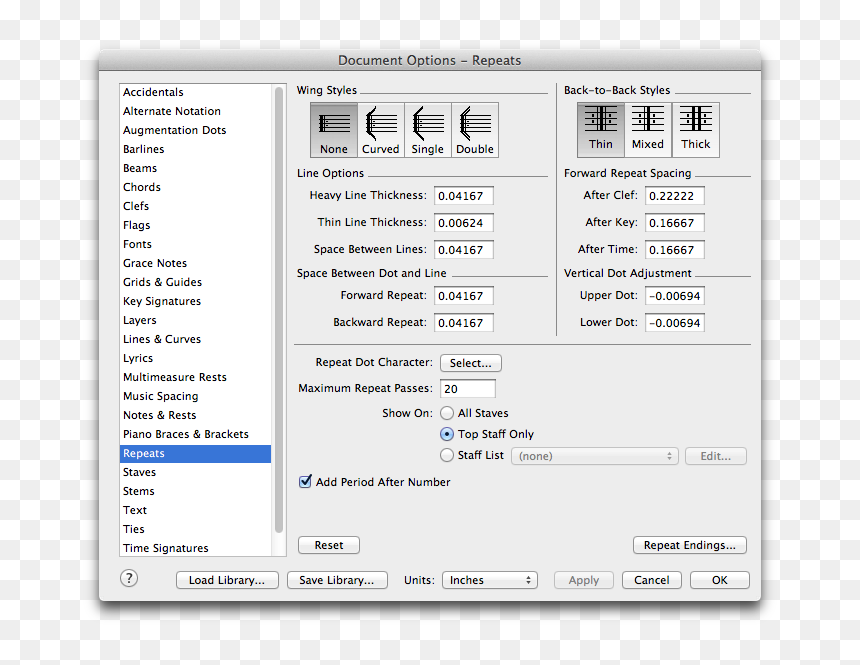860x665 pixels.
Task: Select Multimeasure Rests in the list
Action: [x=195, y=377]
